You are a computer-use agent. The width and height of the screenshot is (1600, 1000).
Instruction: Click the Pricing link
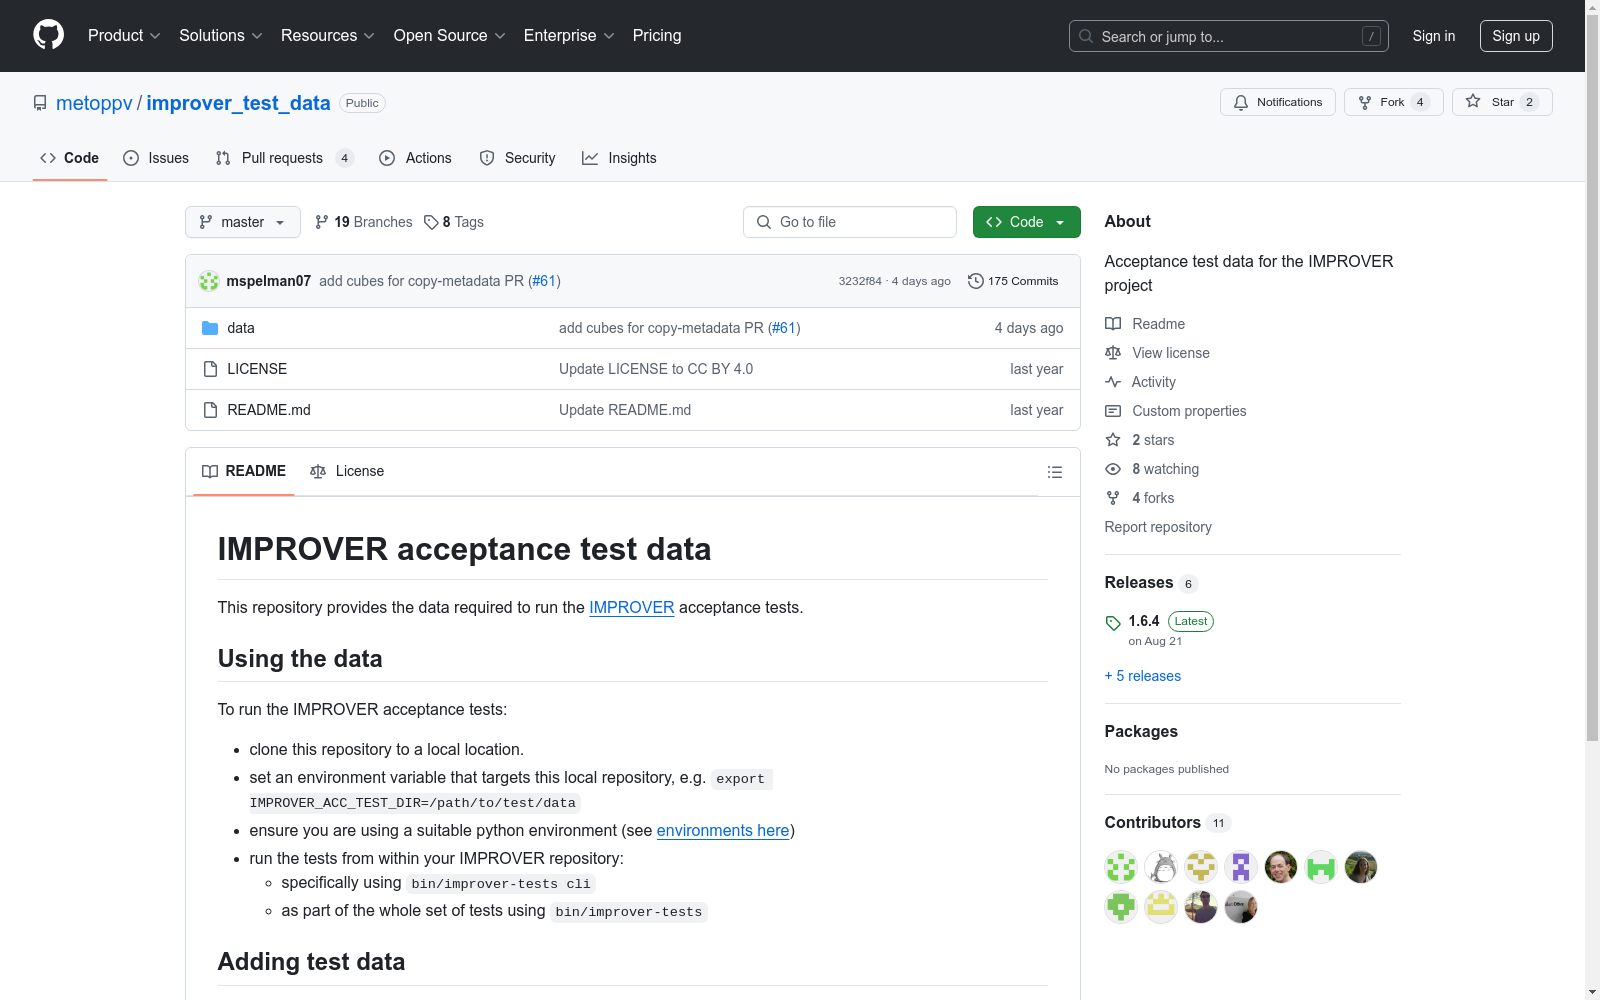point(657,36)
